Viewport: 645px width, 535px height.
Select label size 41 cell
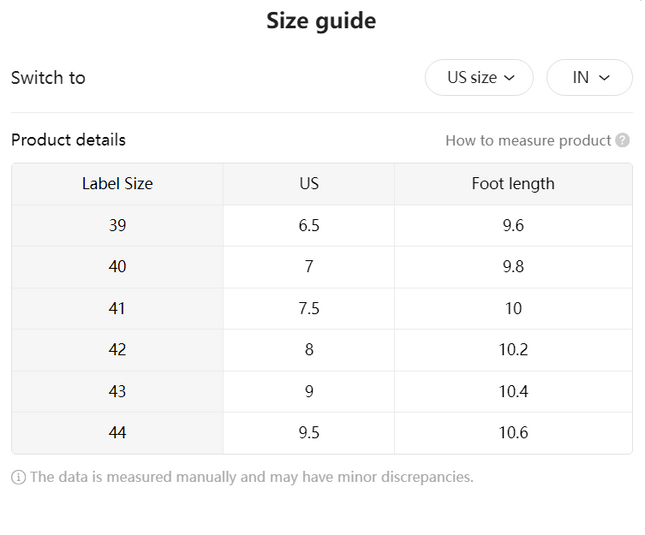click(x=117, y=308)
